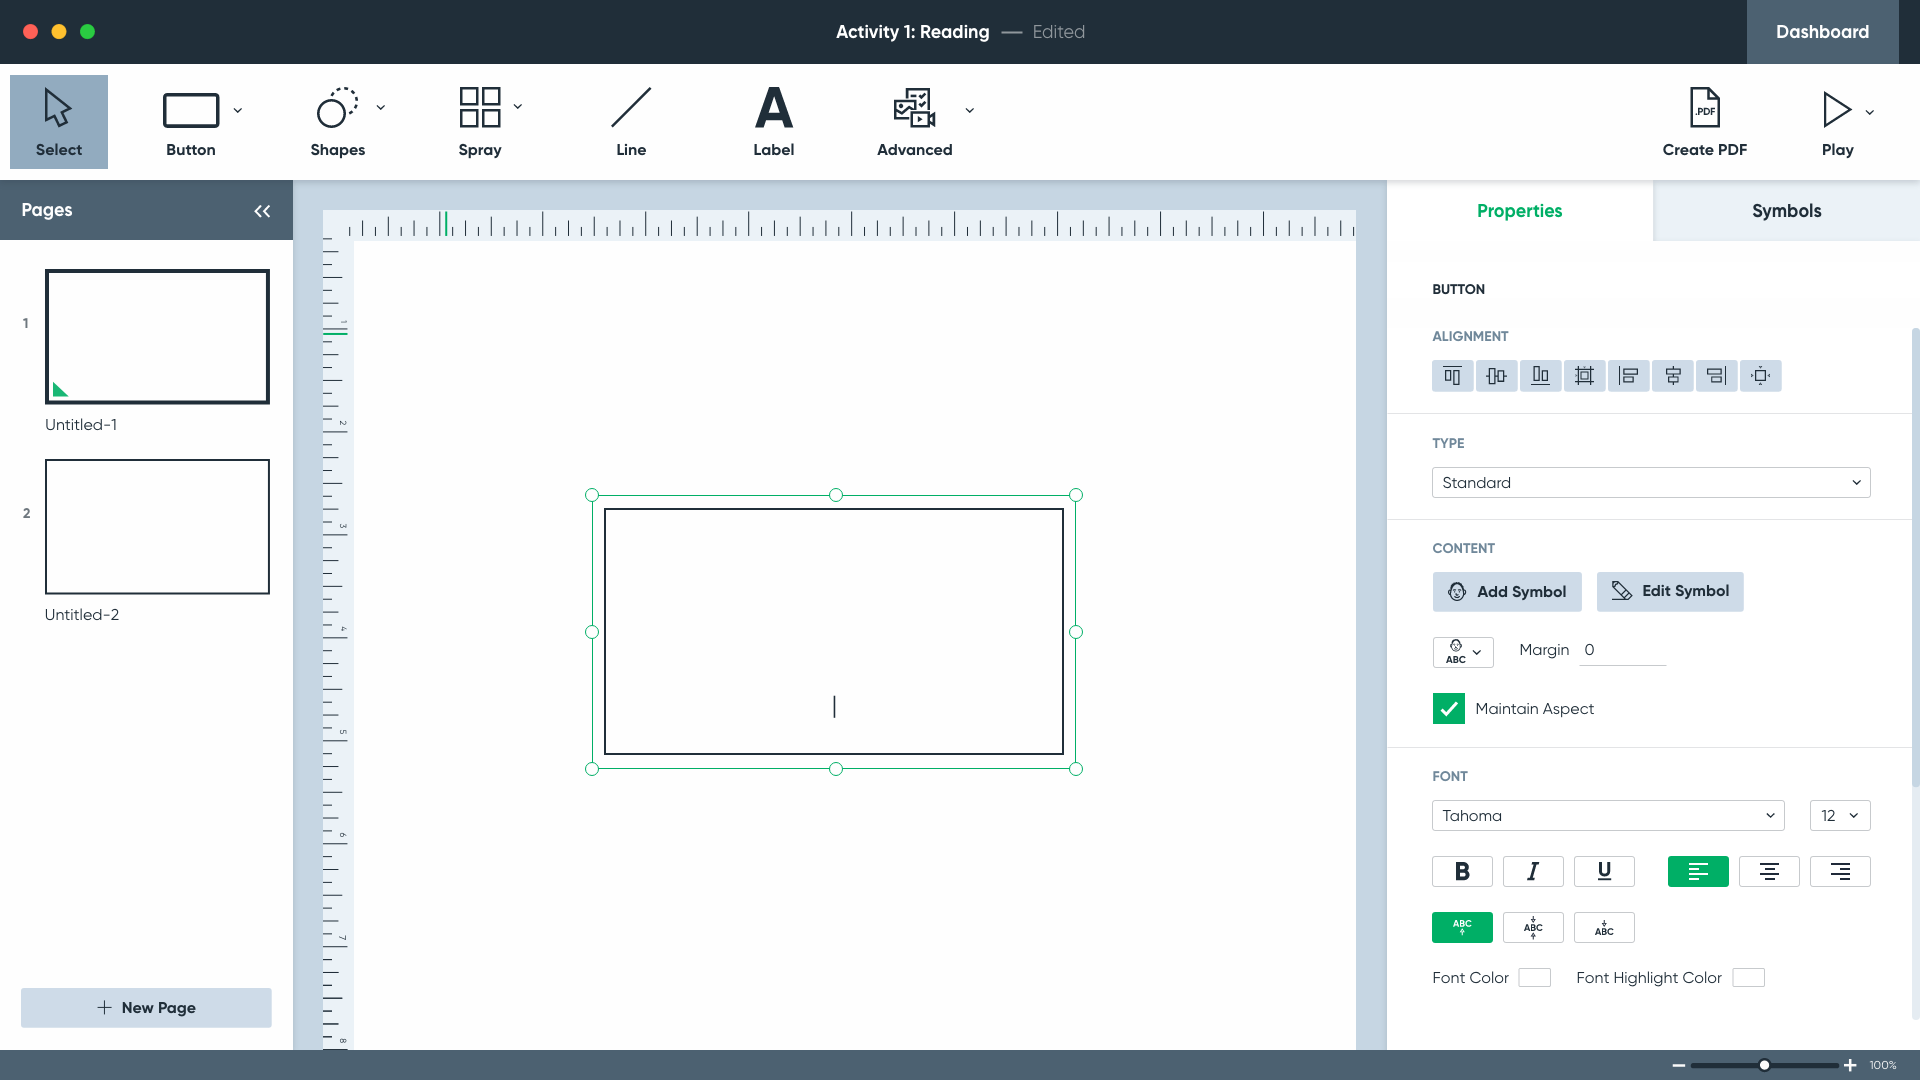Click the Shapes tool icon
1920x1080 pixels.
pyautogui.click(x=337, y=108)
